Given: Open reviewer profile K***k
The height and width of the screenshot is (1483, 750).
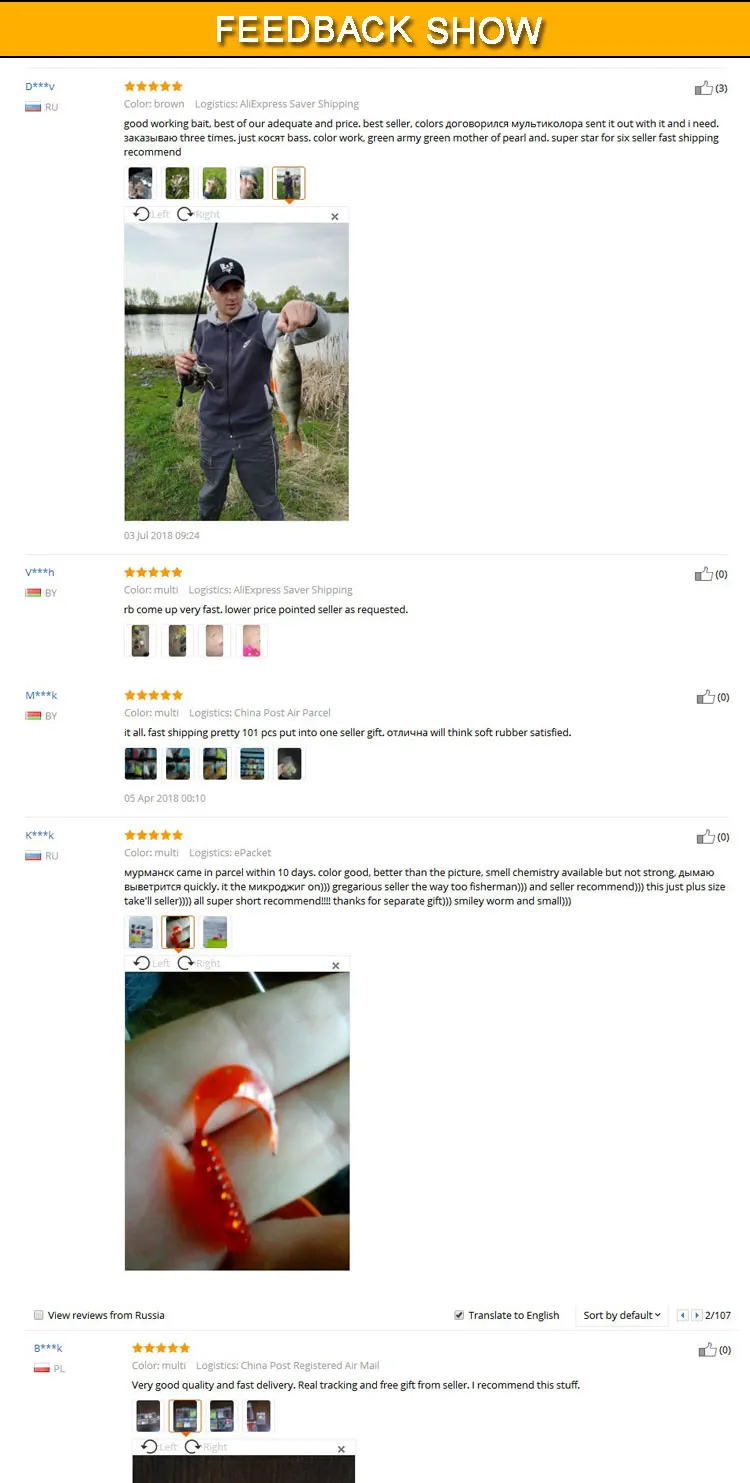Looking at the screenshot, I should pos(40,835).
